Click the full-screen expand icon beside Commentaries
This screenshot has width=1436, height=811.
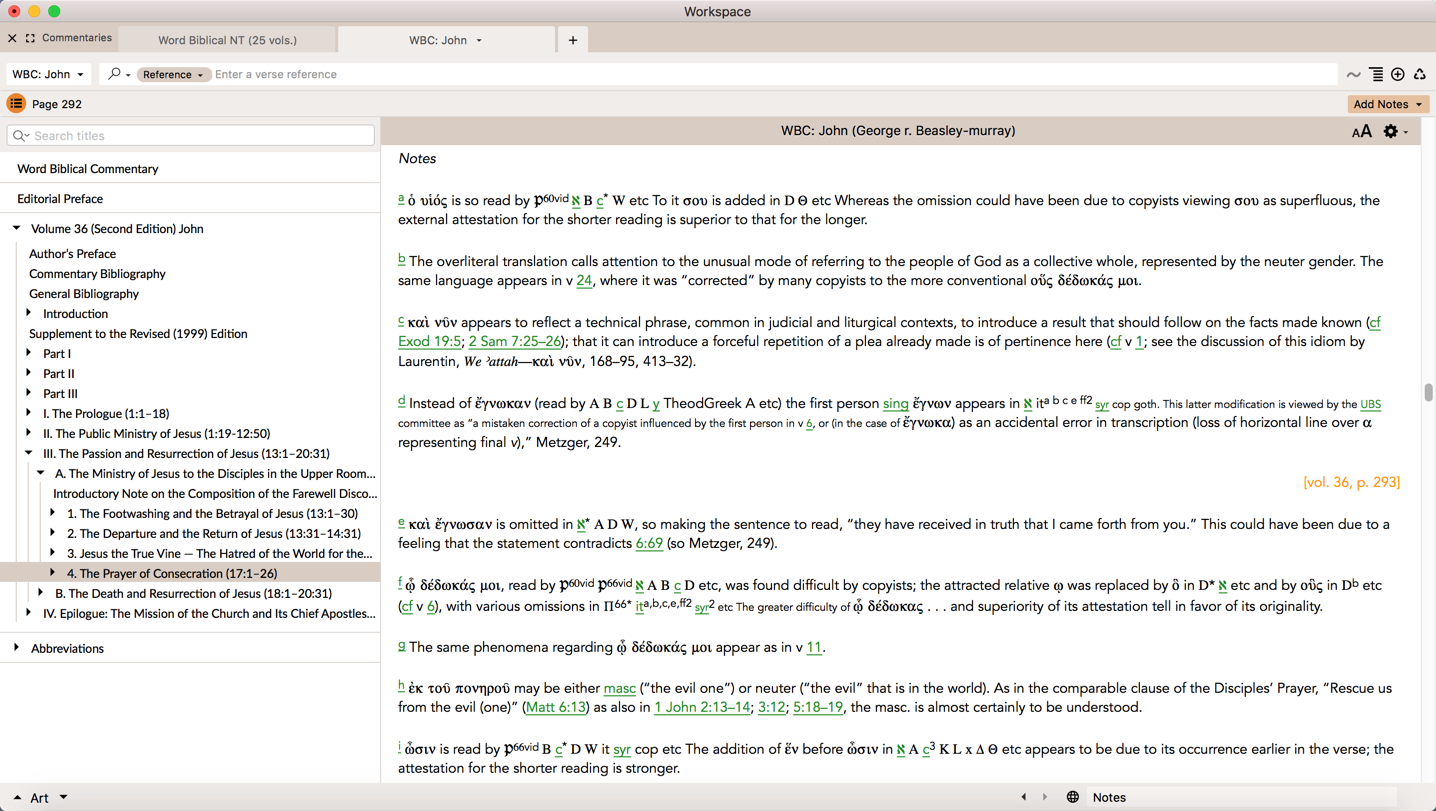click(x=30, y=38)
